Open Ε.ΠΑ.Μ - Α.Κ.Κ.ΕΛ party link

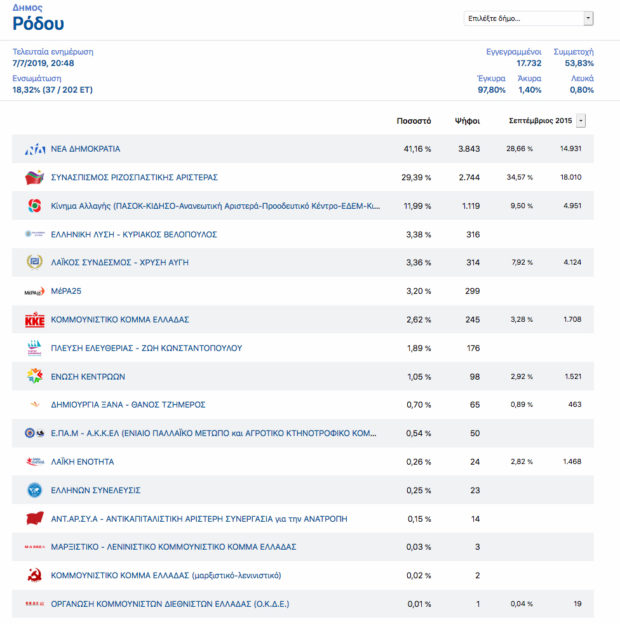(213, 433)
